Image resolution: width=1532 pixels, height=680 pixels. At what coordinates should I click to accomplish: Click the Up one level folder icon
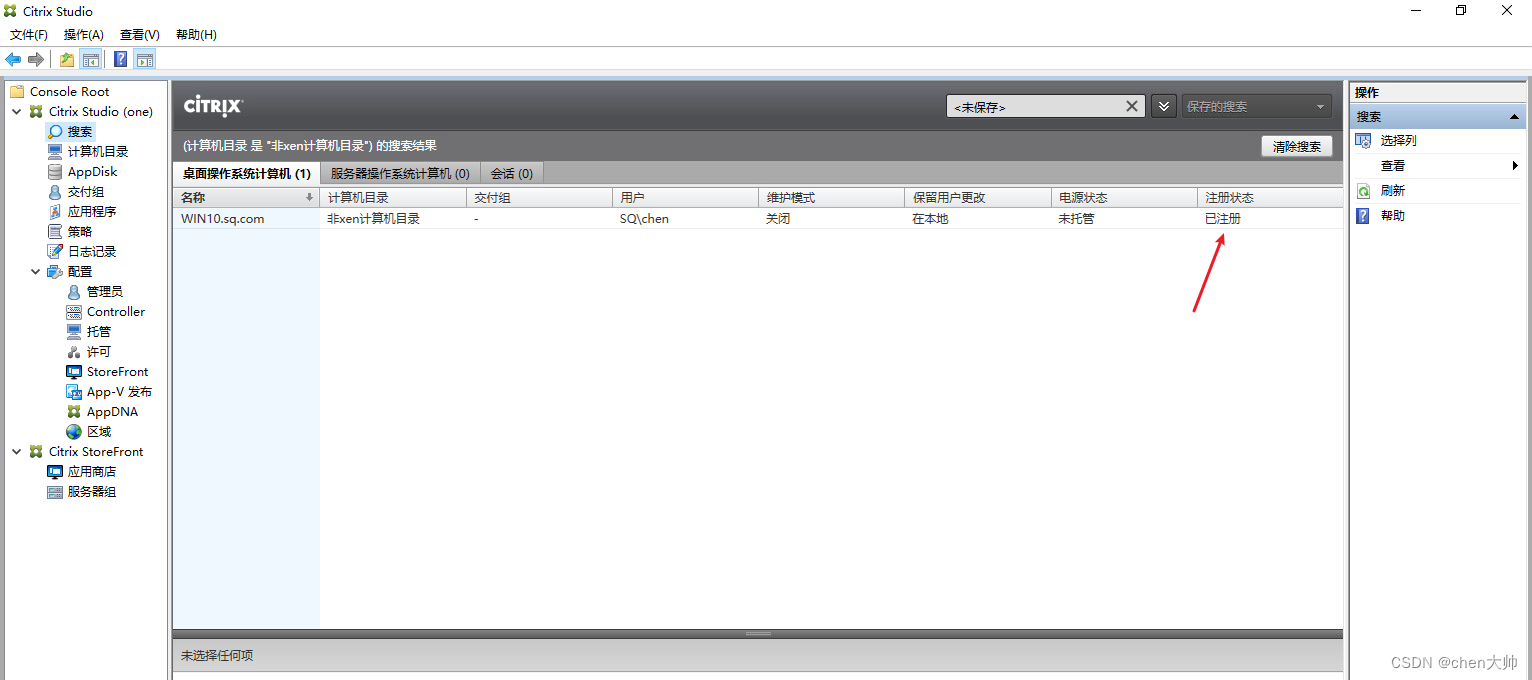(66, 59)
